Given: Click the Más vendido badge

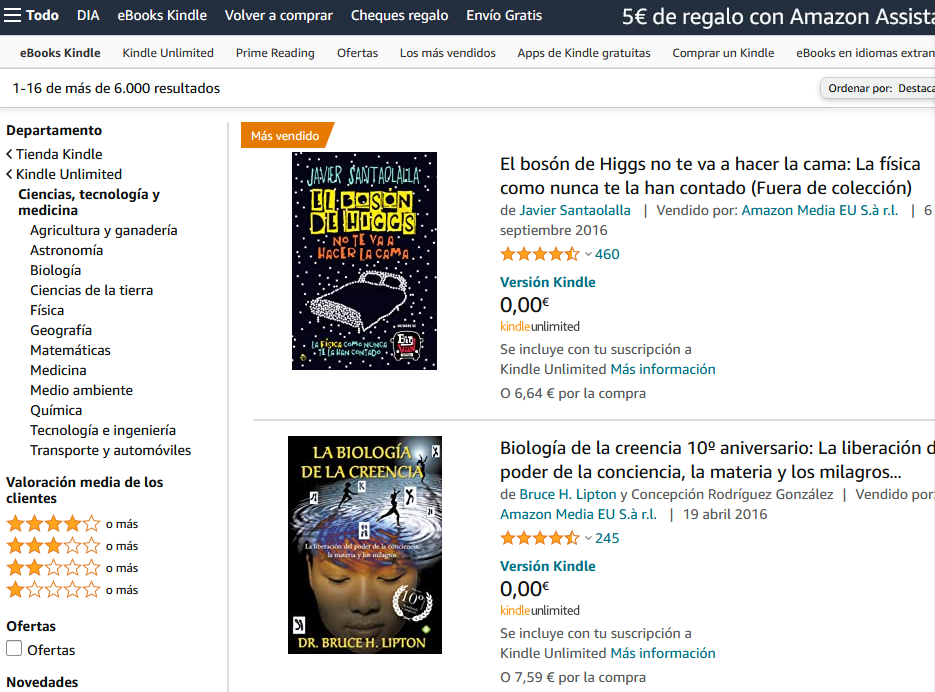Looking at the screenshot, I should click(x=285, y=135).
